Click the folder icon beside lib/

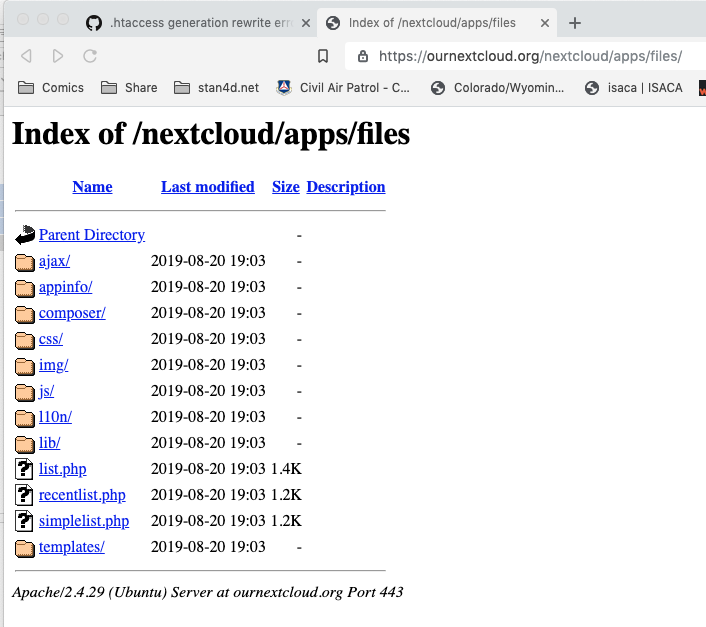coord(25,445)
